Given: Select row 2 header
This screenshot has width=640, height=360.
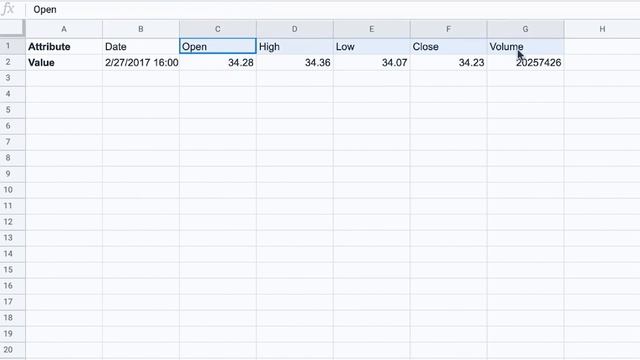Looking at the screenshot, I should (12, 62).
